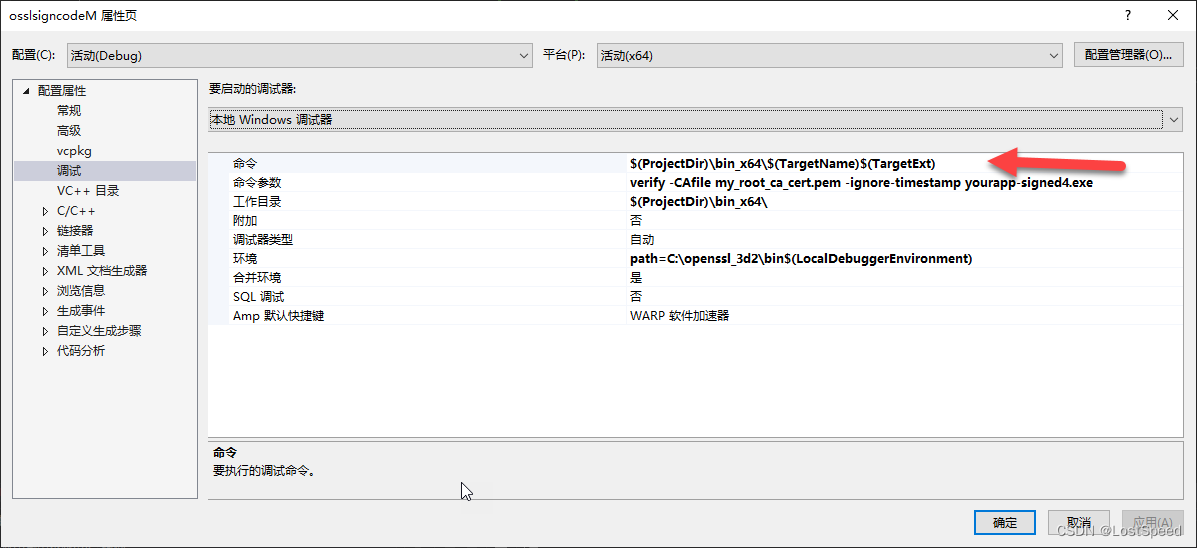This screenshot has height=548, width=1197.
Task: Select vcpkg in the property tree
Action: (x=74, y=150)
